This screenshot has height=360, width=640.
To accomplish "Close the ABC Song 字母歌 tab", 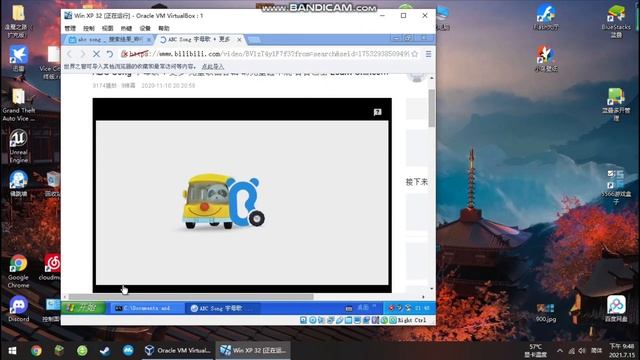I will click(239, 40).
